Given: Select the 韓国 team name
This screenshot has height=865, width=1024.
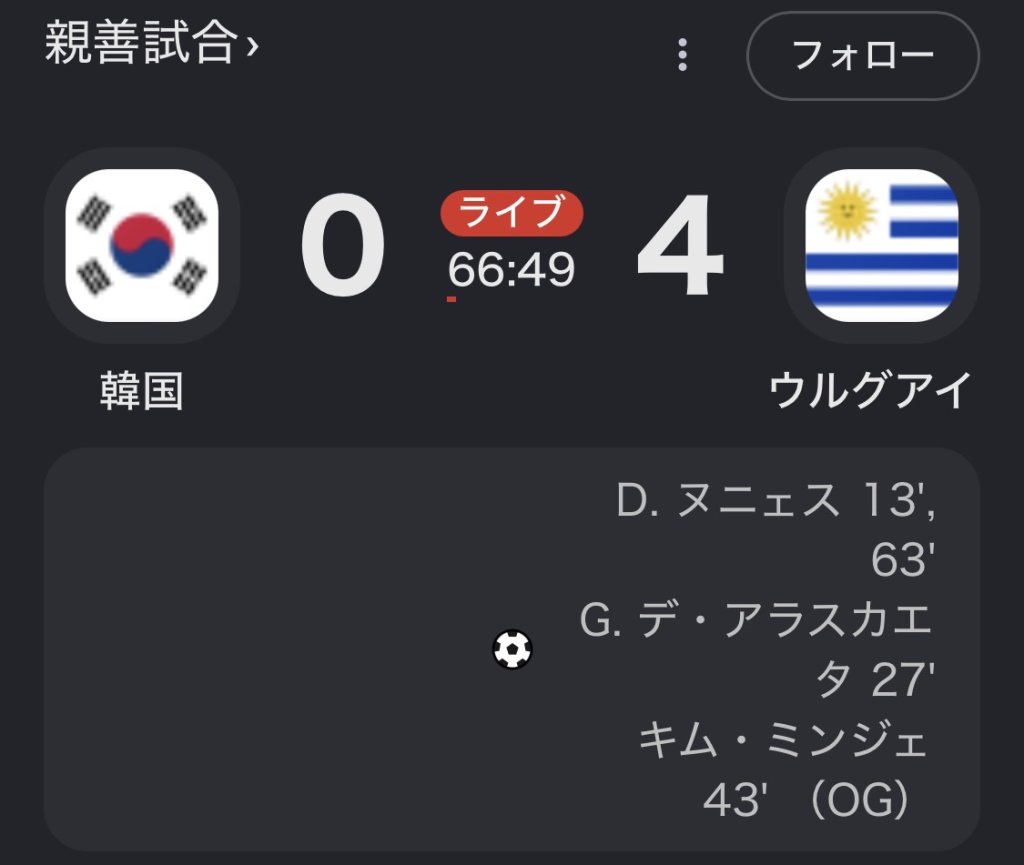Looking at the screenshot, I should click(x=142, y=390).
